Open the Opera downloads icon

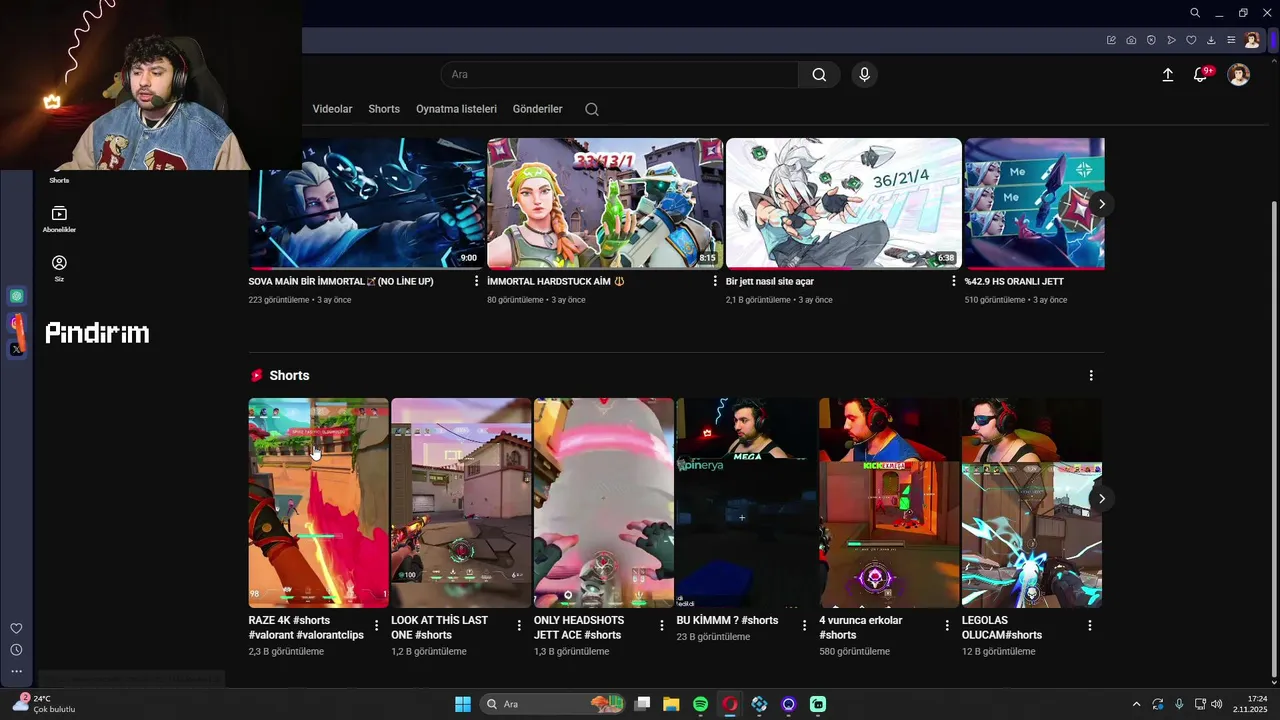(x=1211, y=40)
